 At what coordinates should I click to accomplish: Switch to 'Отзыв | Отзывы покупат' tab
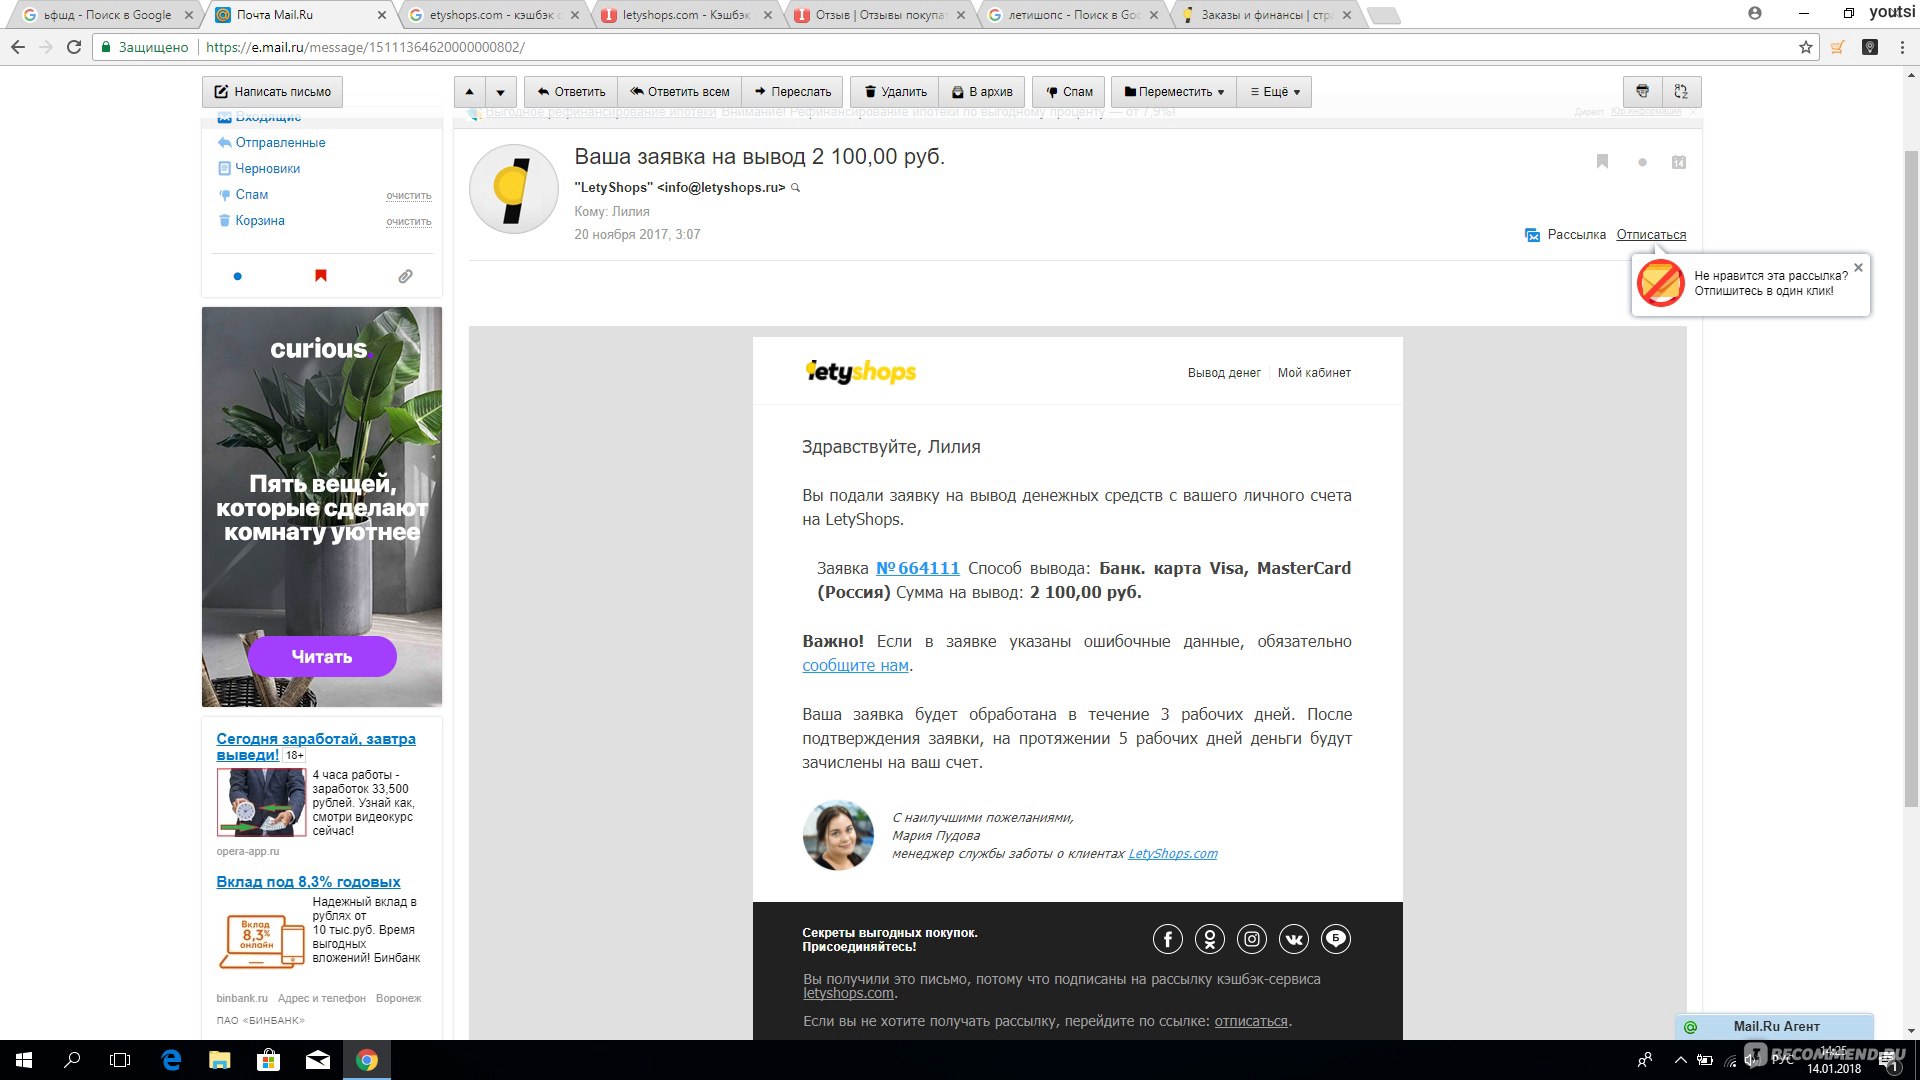(x=880, y=15)
